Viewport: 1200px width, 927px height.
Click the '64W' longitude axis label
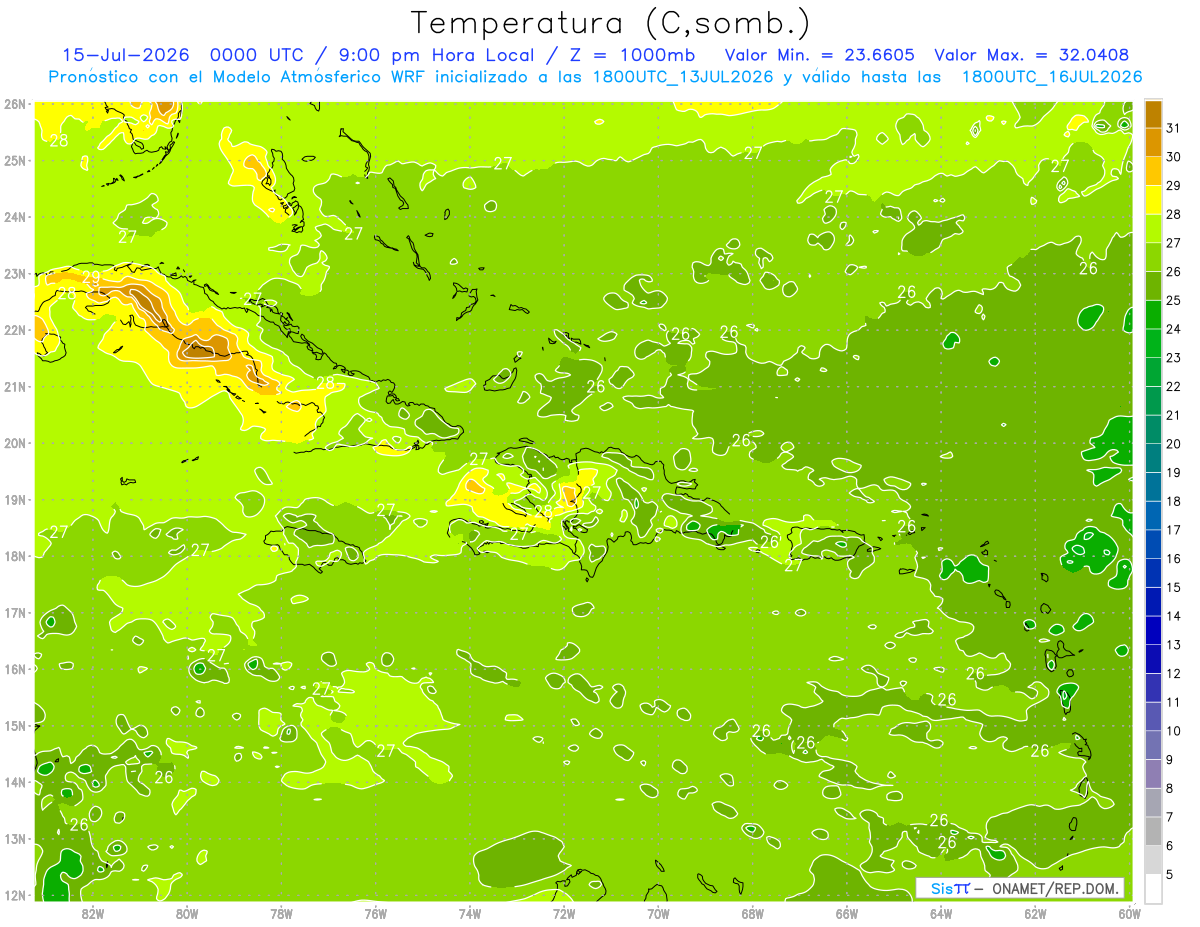point(941,914)
